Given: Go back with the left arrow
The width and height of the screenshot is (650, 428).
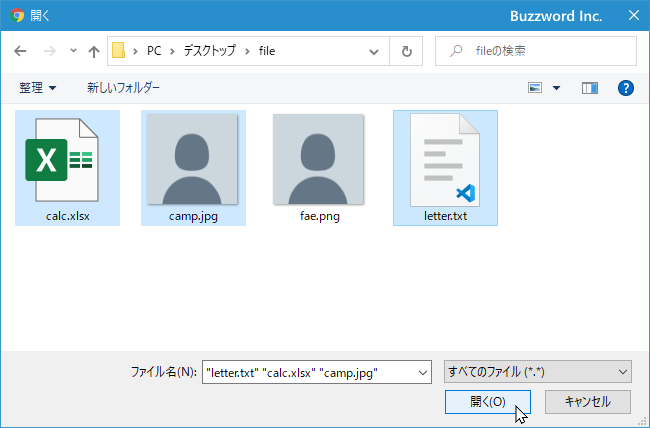Looking at the screenshot, I should (x=20, y=51).
